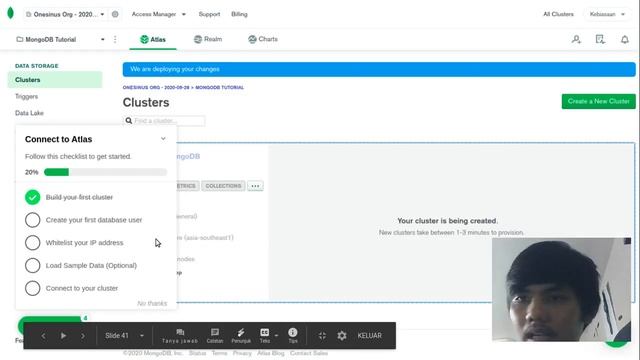Go to previous slide arrow
Screen dimensions: 640x360
point(43,336)
